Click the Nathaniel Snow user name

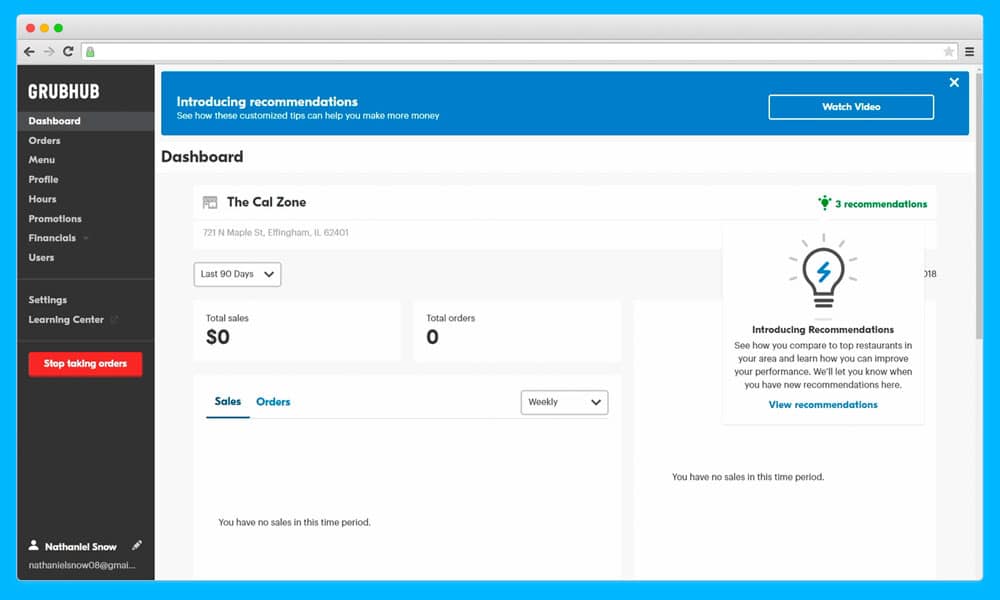[80, 547]
